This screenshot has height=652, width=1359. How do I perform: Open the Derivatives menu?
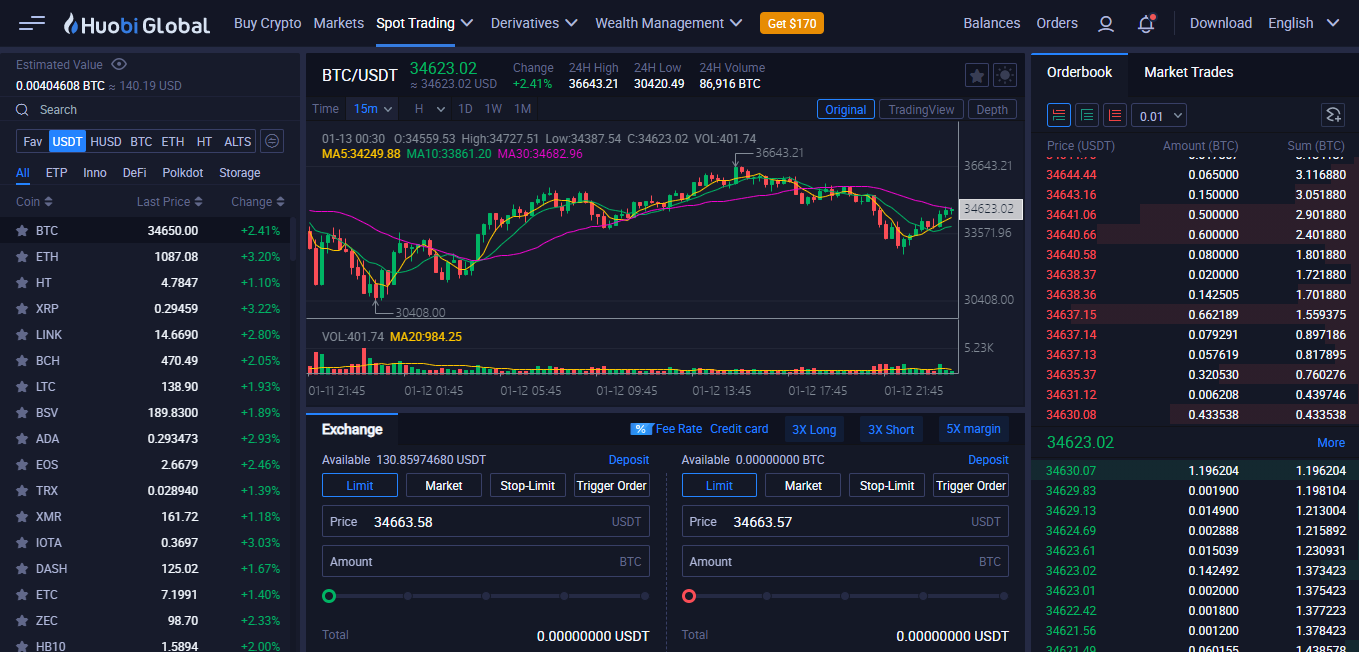coord(534,23)
